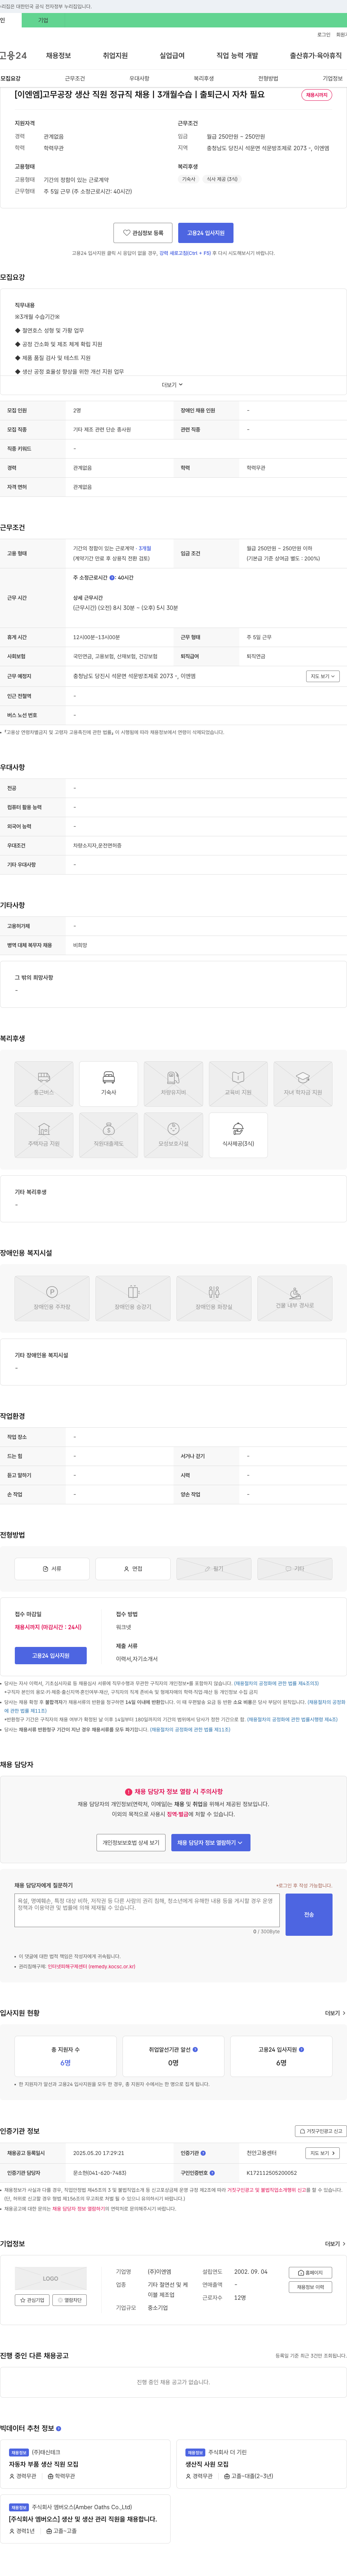The image size is (347, 2576).
Task: Click into the 채용 담당자에게 질문하기 textbox
Action: tap(147, 1910)
